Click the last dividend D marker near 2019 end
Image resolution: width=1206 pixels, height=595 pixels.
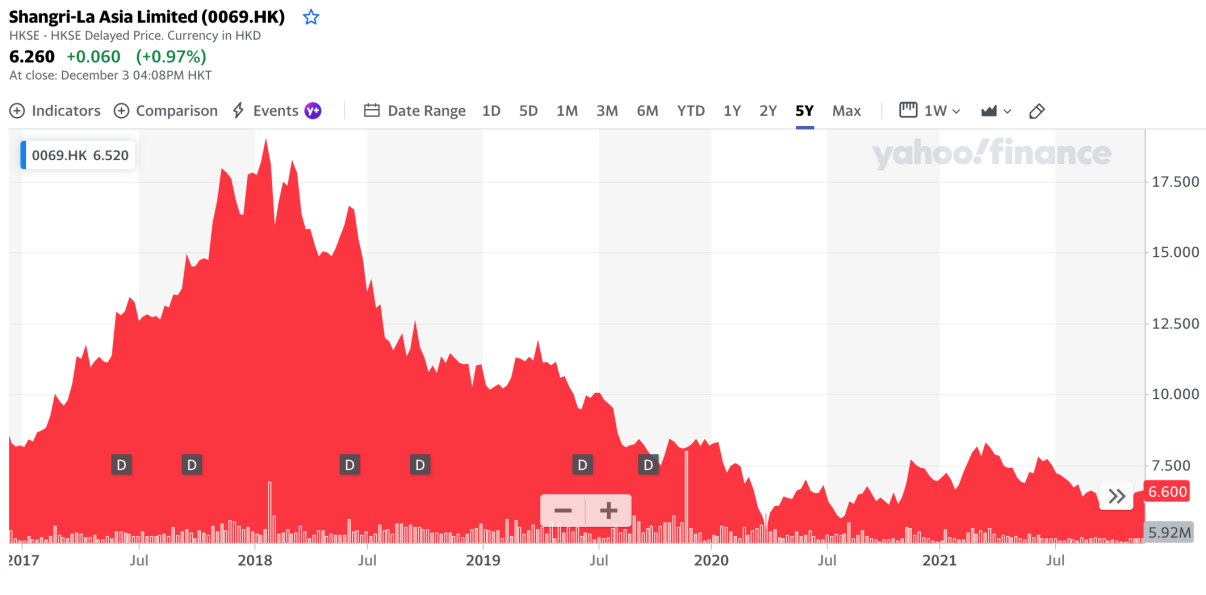[649, 464]
